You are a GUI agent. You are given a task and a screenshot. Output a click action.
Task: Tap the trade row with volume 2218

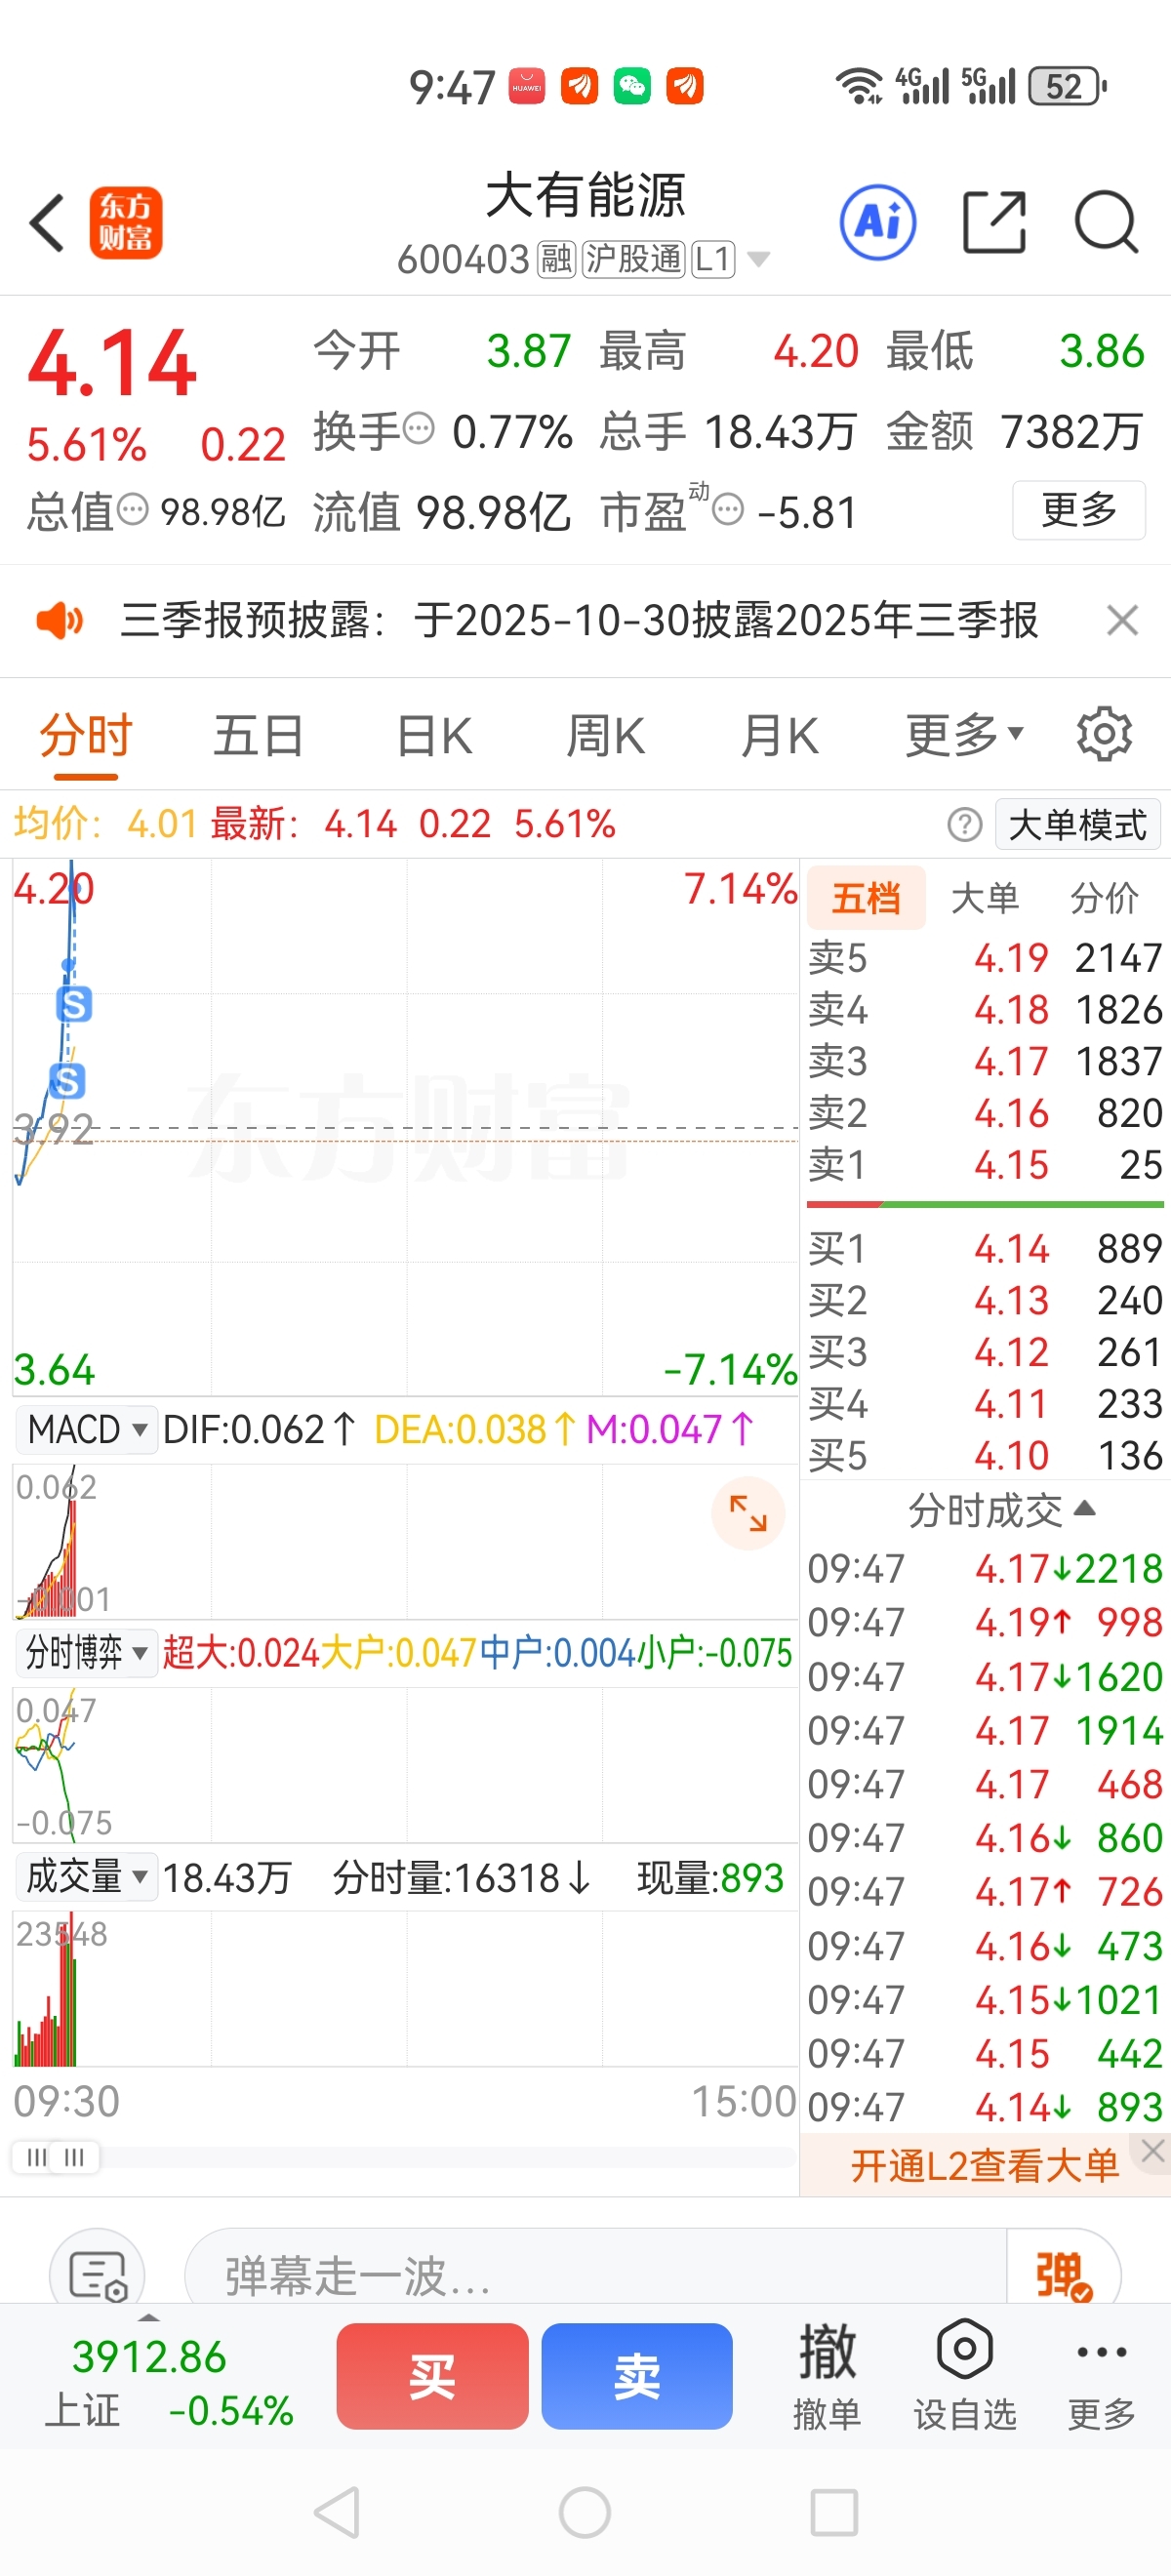[985, 1568]
